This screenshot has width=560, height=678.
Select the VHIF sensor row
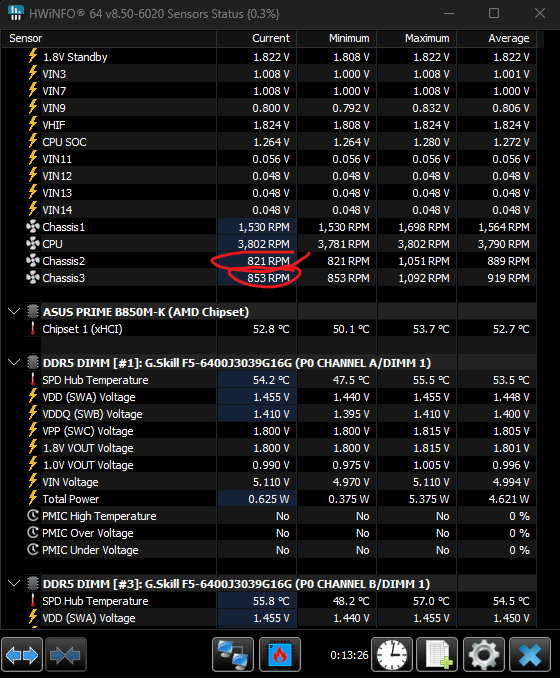(280, 125)
